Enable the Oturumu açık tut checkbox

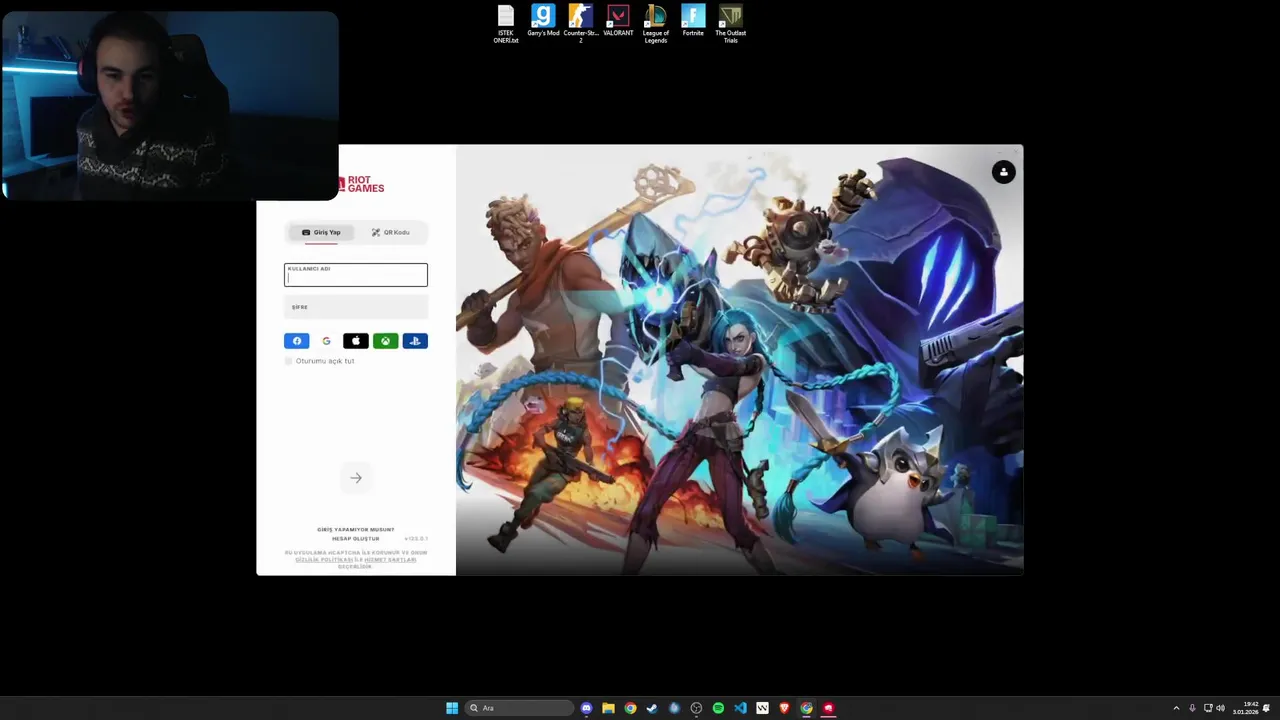pos(289,361)
